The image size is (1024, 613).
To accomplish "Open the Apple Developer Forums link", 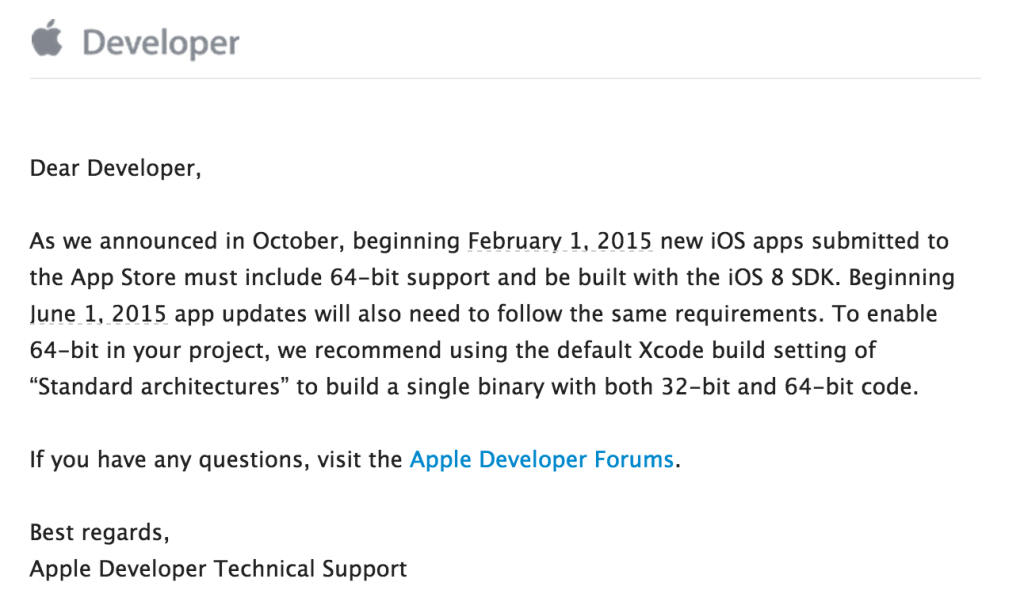I will [541, 460].
